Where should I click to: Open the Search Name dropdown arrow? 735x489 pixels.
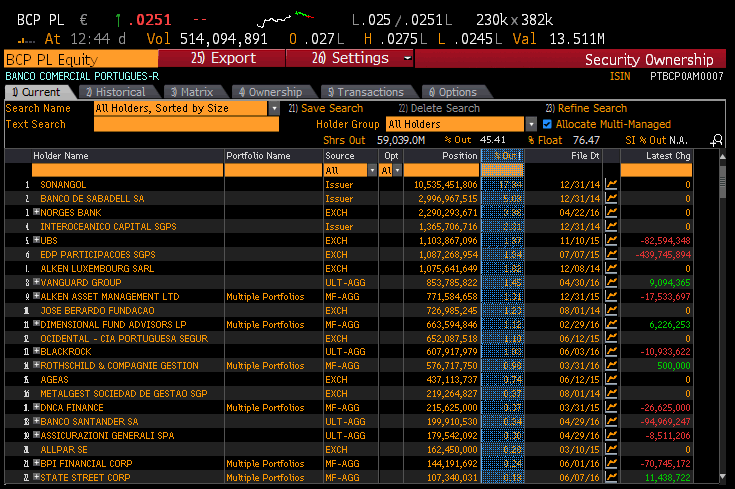tap(274, 108)
